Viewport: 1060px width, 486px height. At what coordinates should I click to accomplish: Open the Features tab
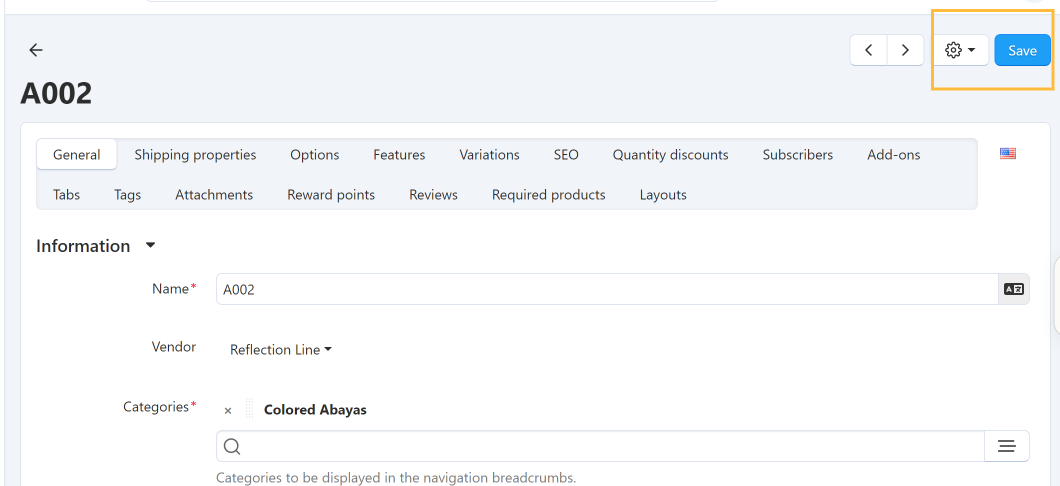399,155
